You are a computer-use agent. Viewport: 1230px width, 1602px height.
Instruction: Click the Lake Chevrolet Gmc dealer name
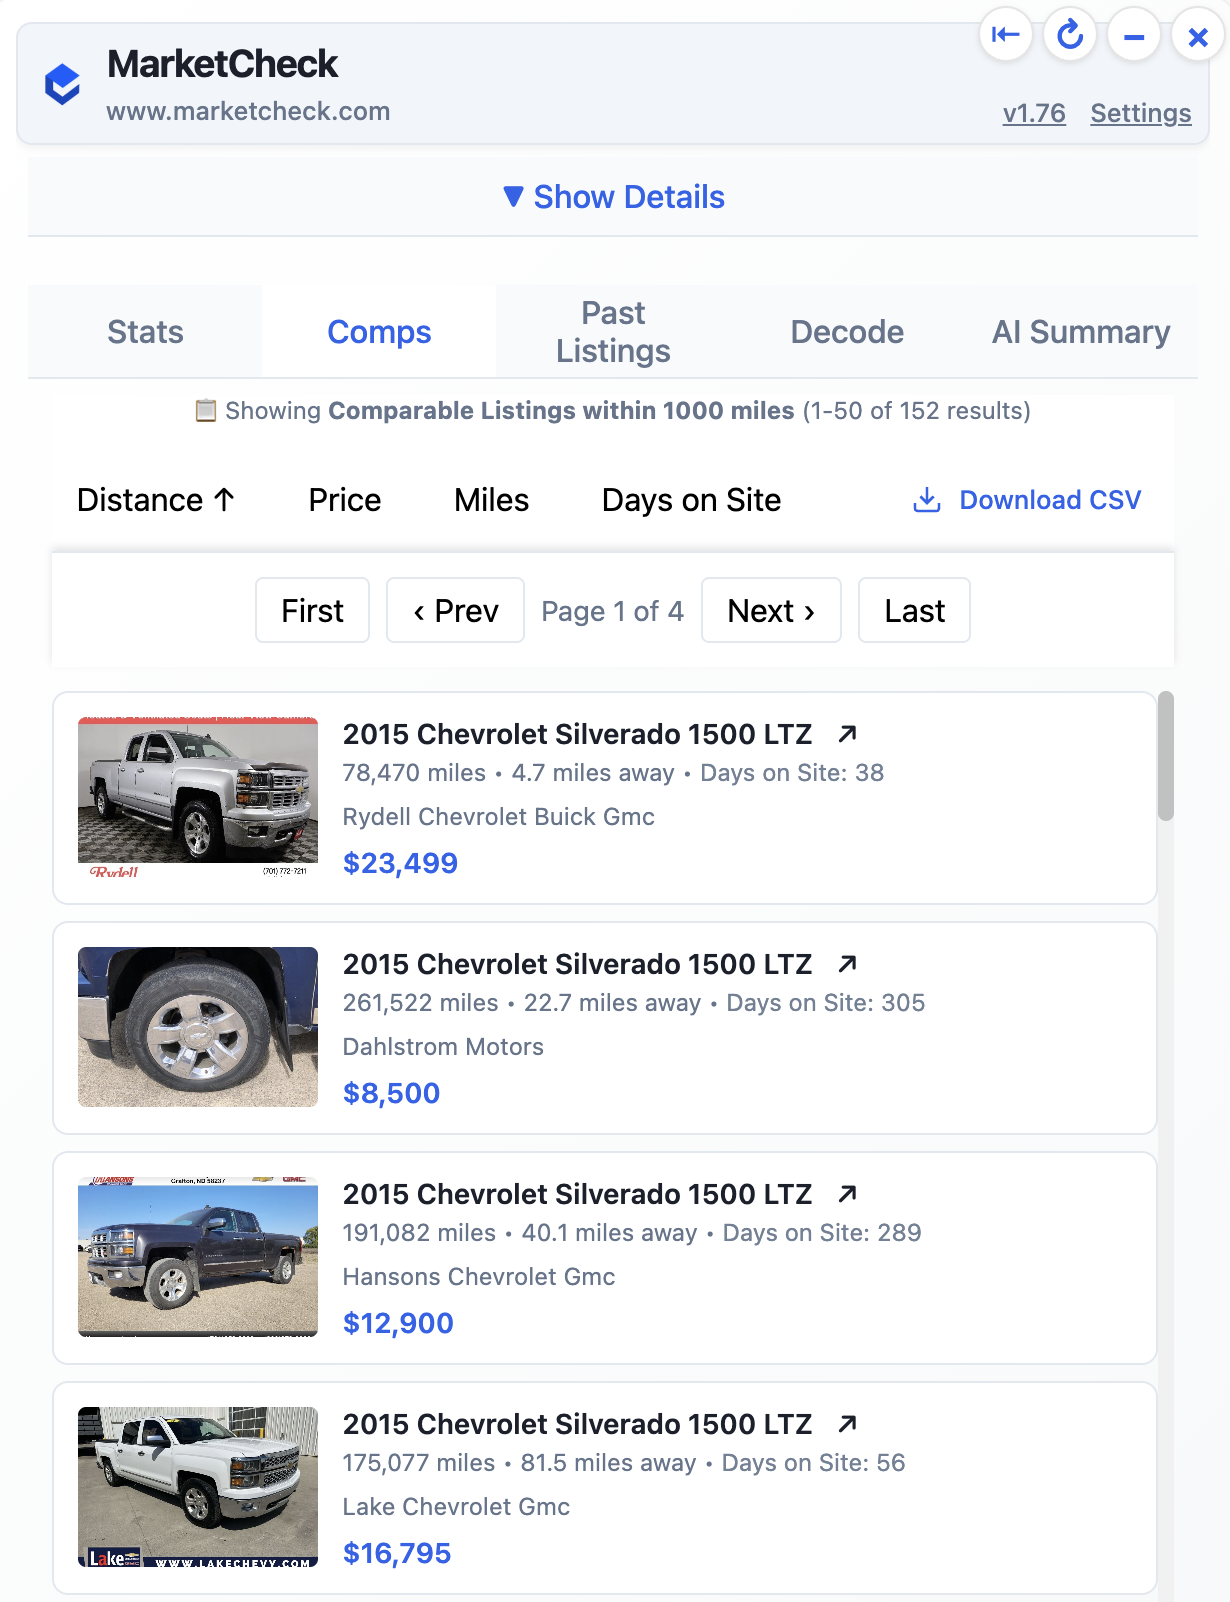pyautogui.click(x=456, y=1507)
